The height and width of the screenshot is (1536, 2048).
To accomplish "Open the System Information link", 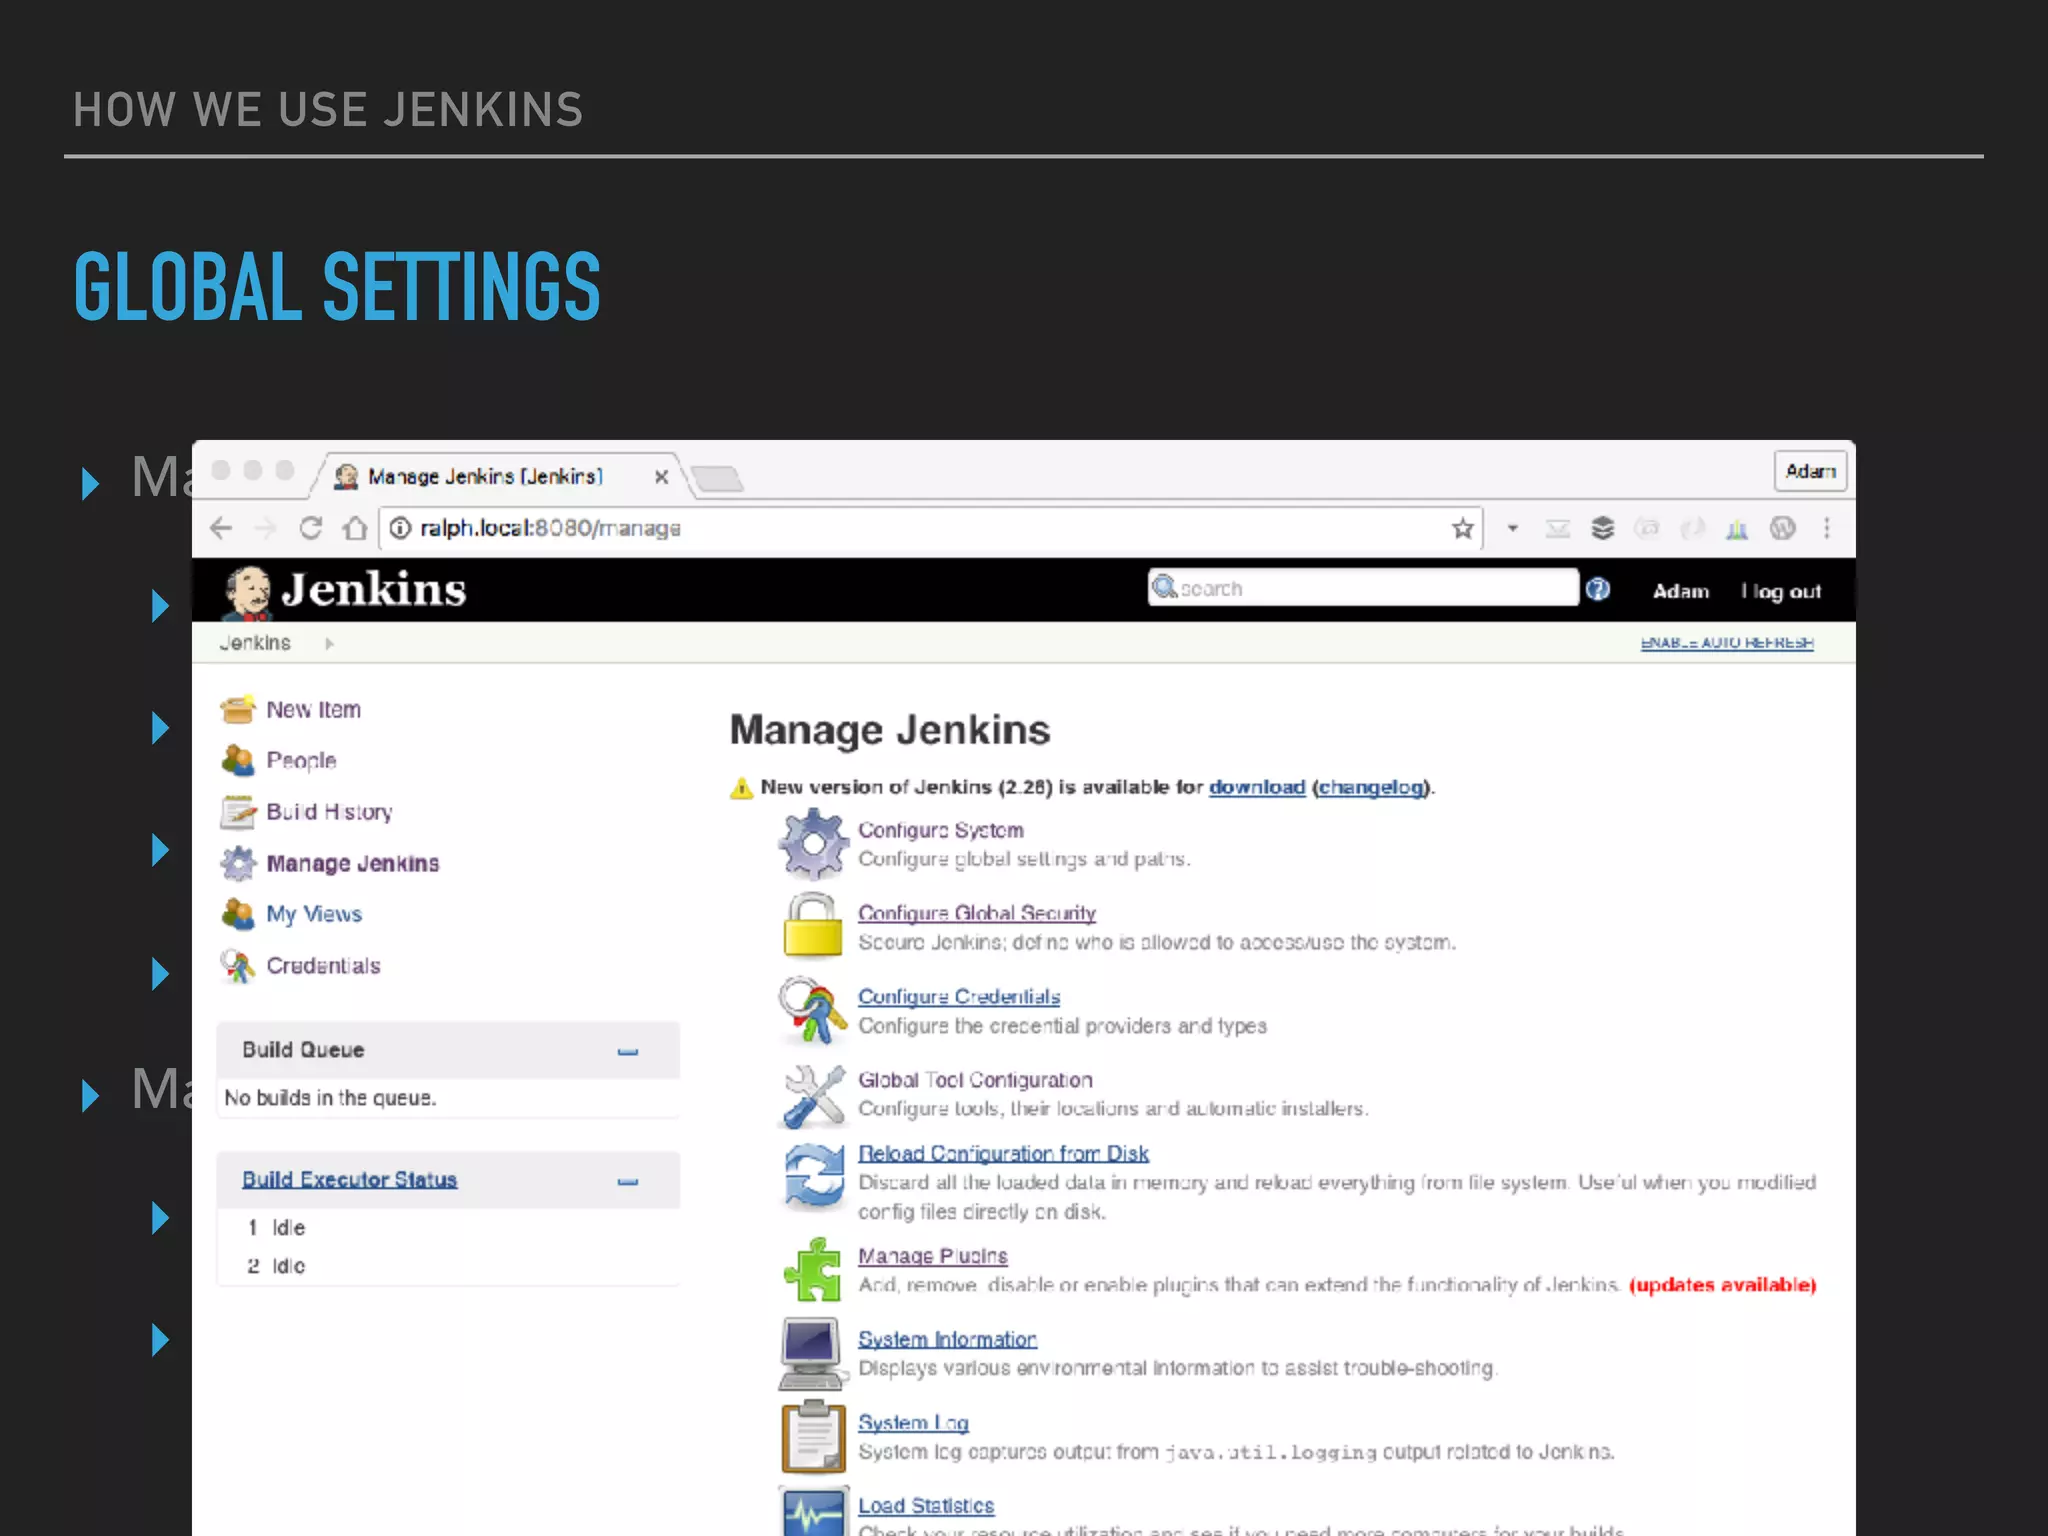I will [x=947, y=1340].
